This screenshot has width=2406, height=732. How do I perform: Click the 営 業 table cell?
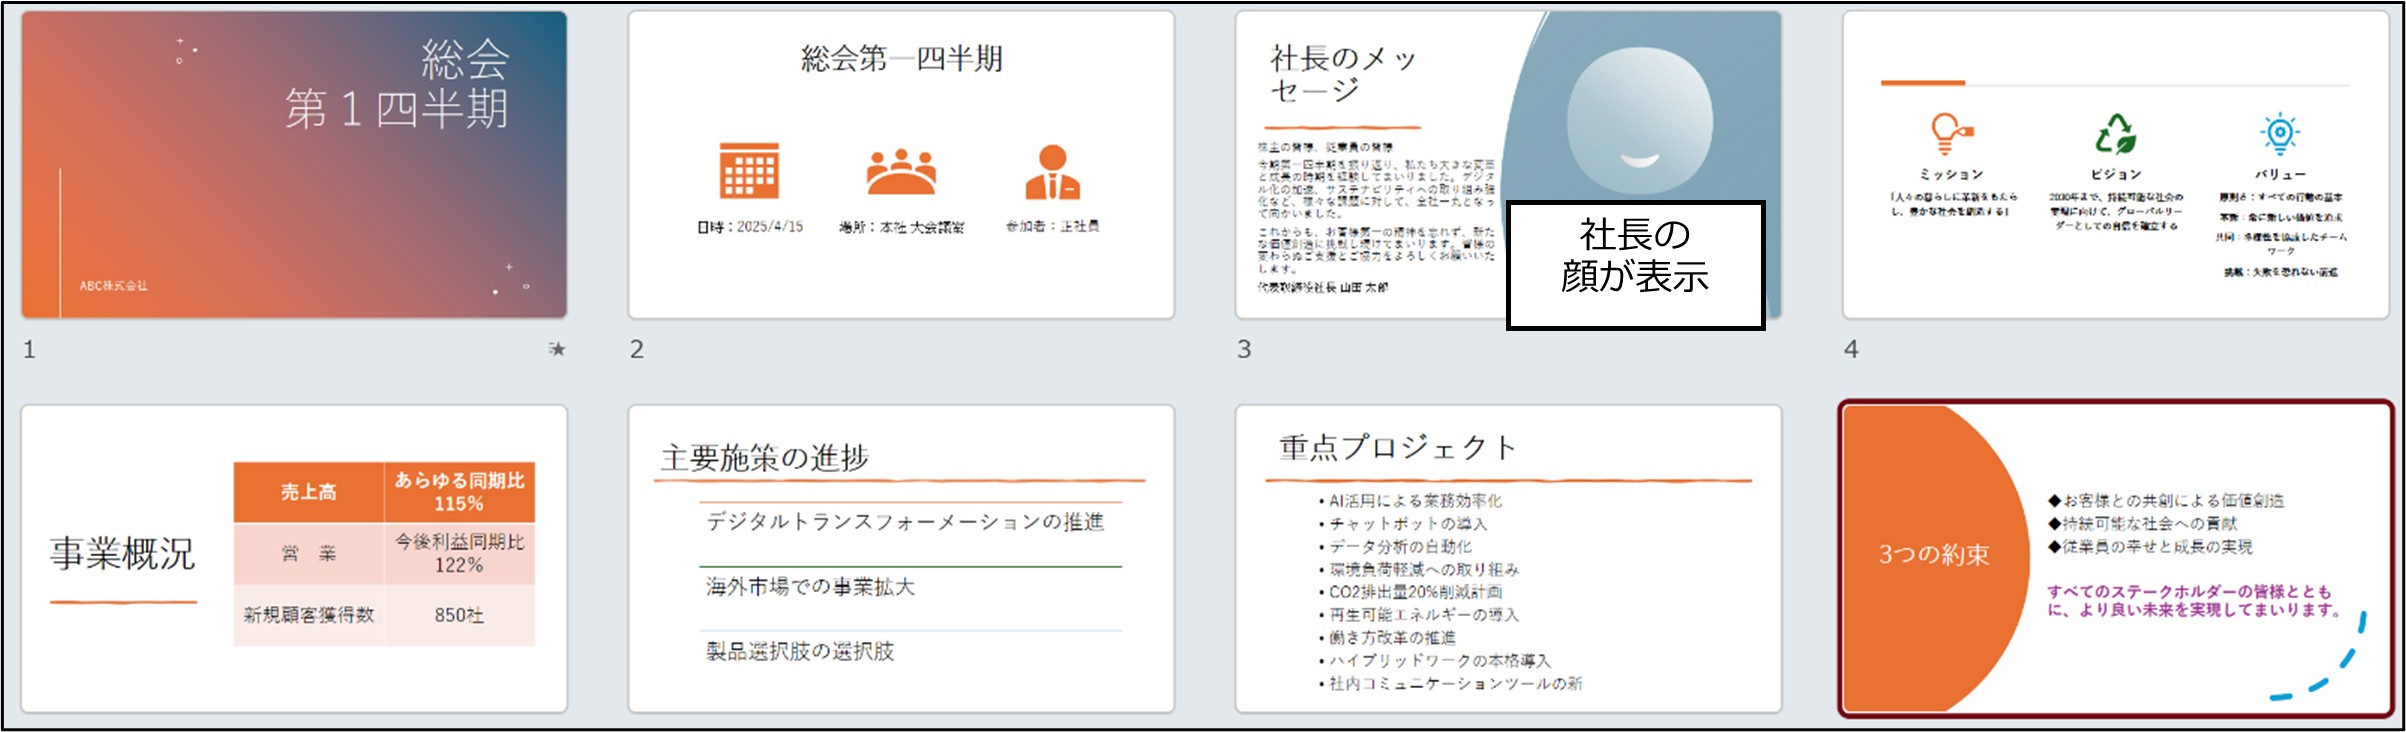coord(309,554)
